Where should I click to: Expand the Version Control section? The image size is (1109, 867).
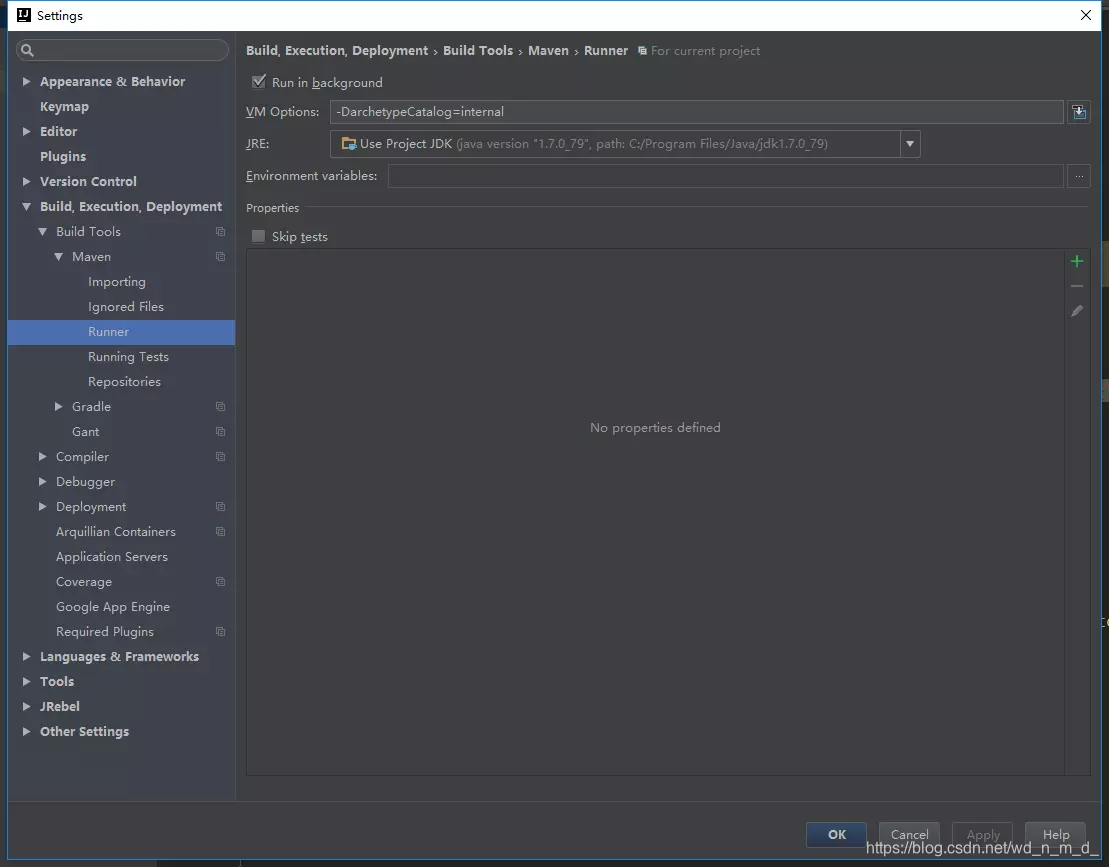[26, 182]
